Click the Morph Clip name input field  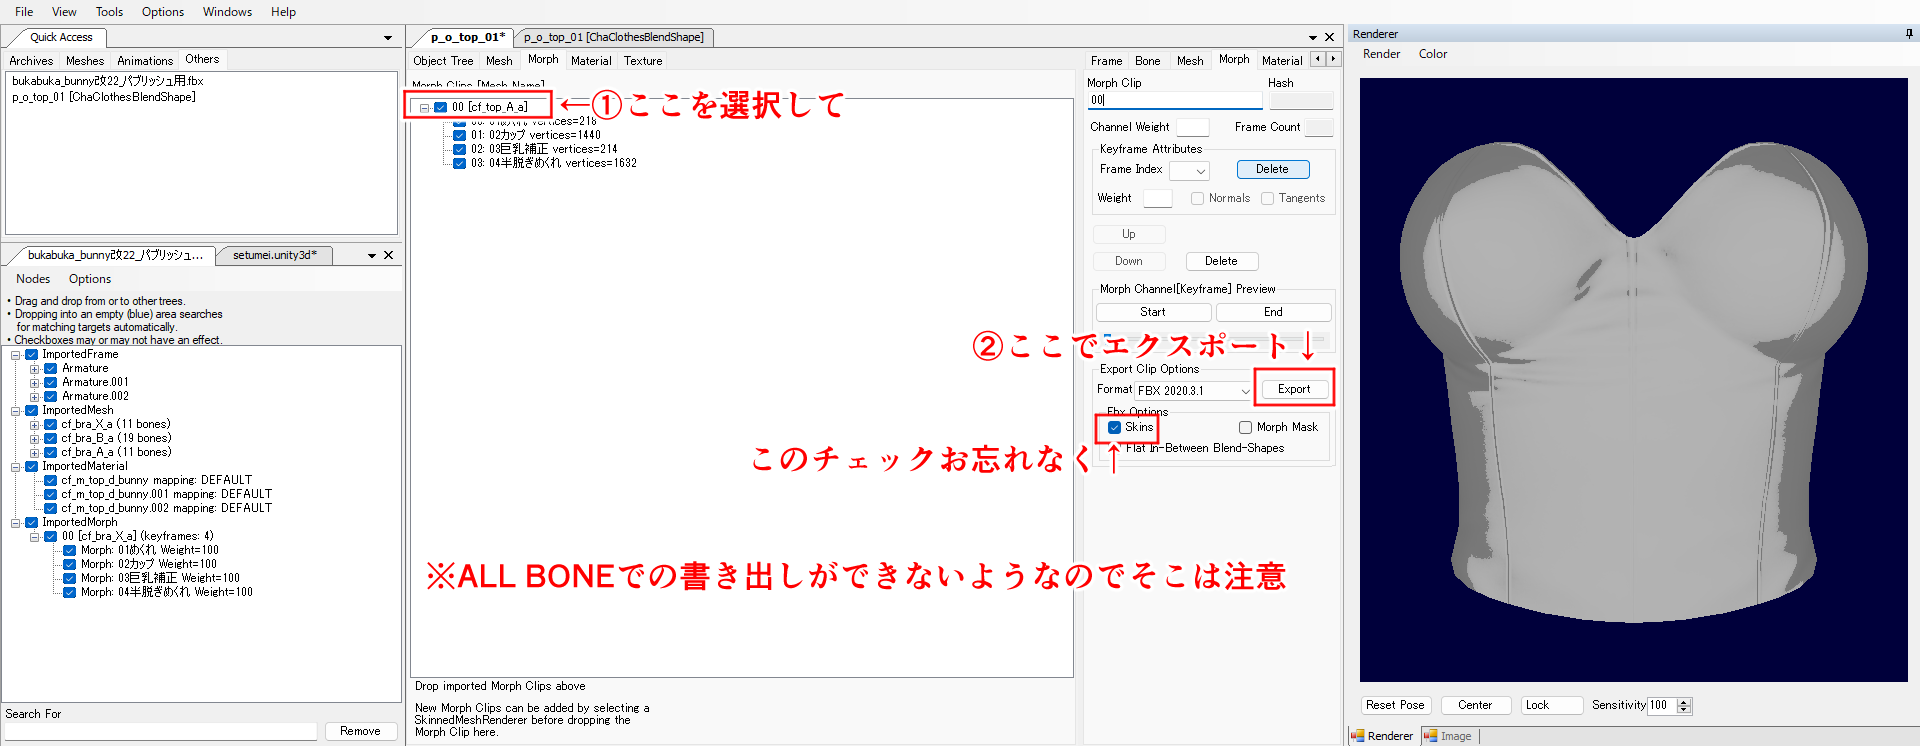pyautogui.click(x=1175, y=100)
